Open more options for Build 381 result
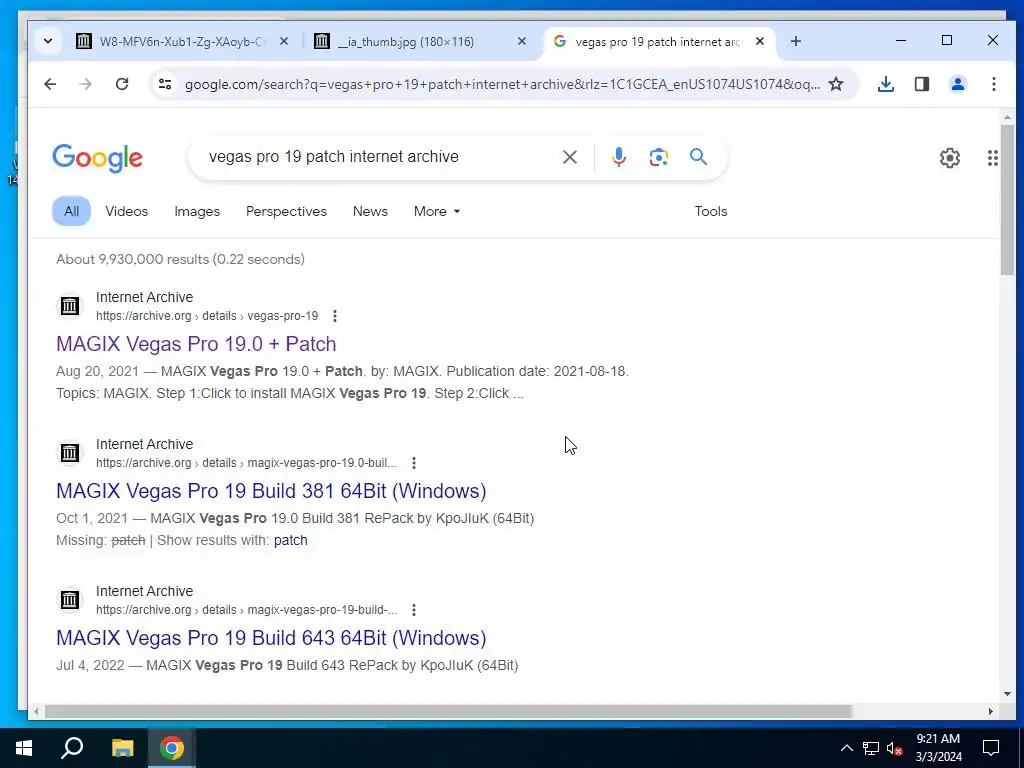This screenshot has width=1024, height=768. [413, 463]
